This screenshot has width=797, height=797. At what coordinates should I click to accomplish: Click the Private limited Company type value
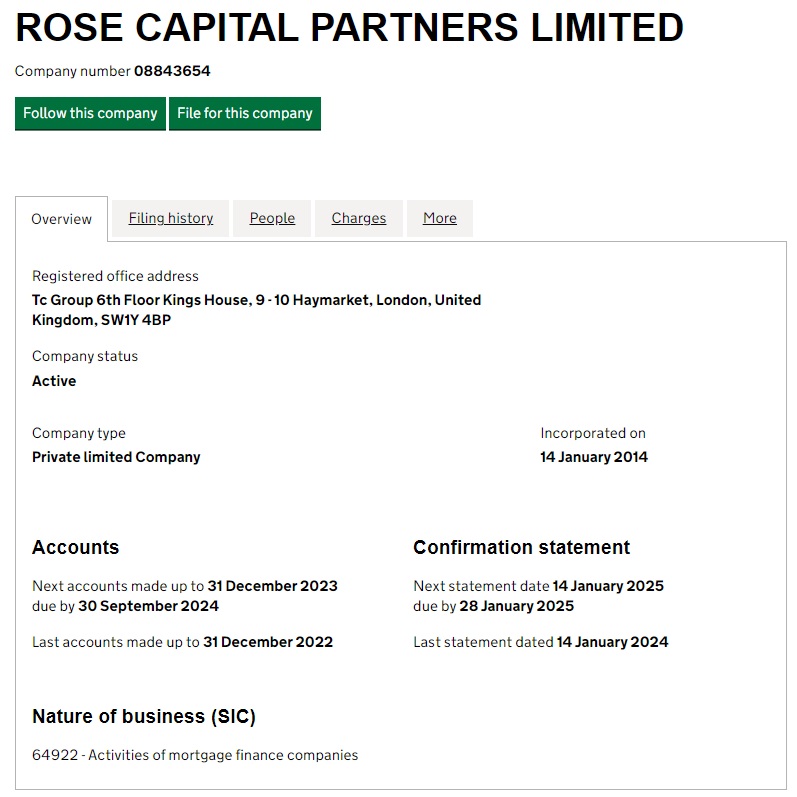[116, 457]
